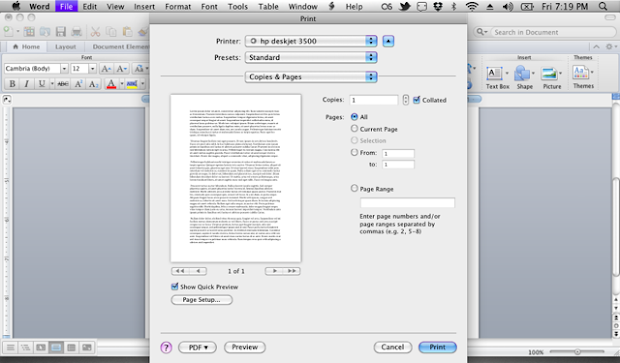The height and width of the screenshot is (363, 620).
Task: Open Wi-Fi status in menu bar
Action: pyautogui.click(x=472, y=6)
